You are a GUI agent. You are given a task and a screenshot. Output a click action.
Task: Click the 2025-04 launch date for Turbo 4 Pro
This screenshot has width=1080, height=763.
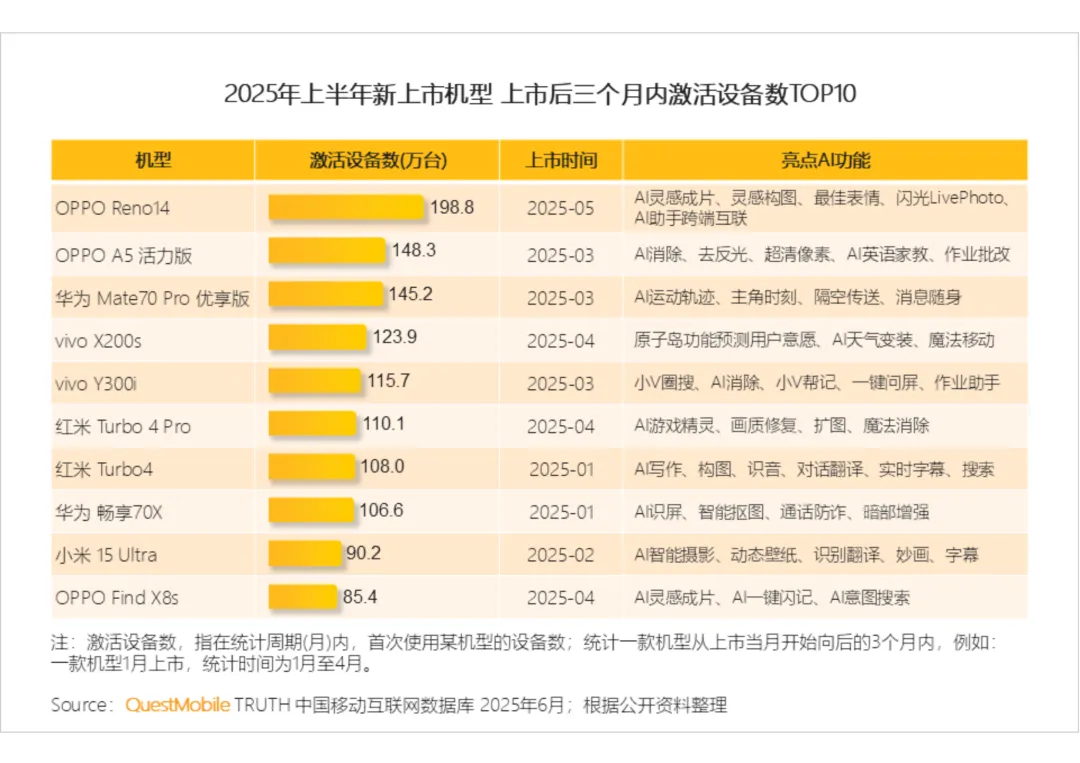pos(561,426)
